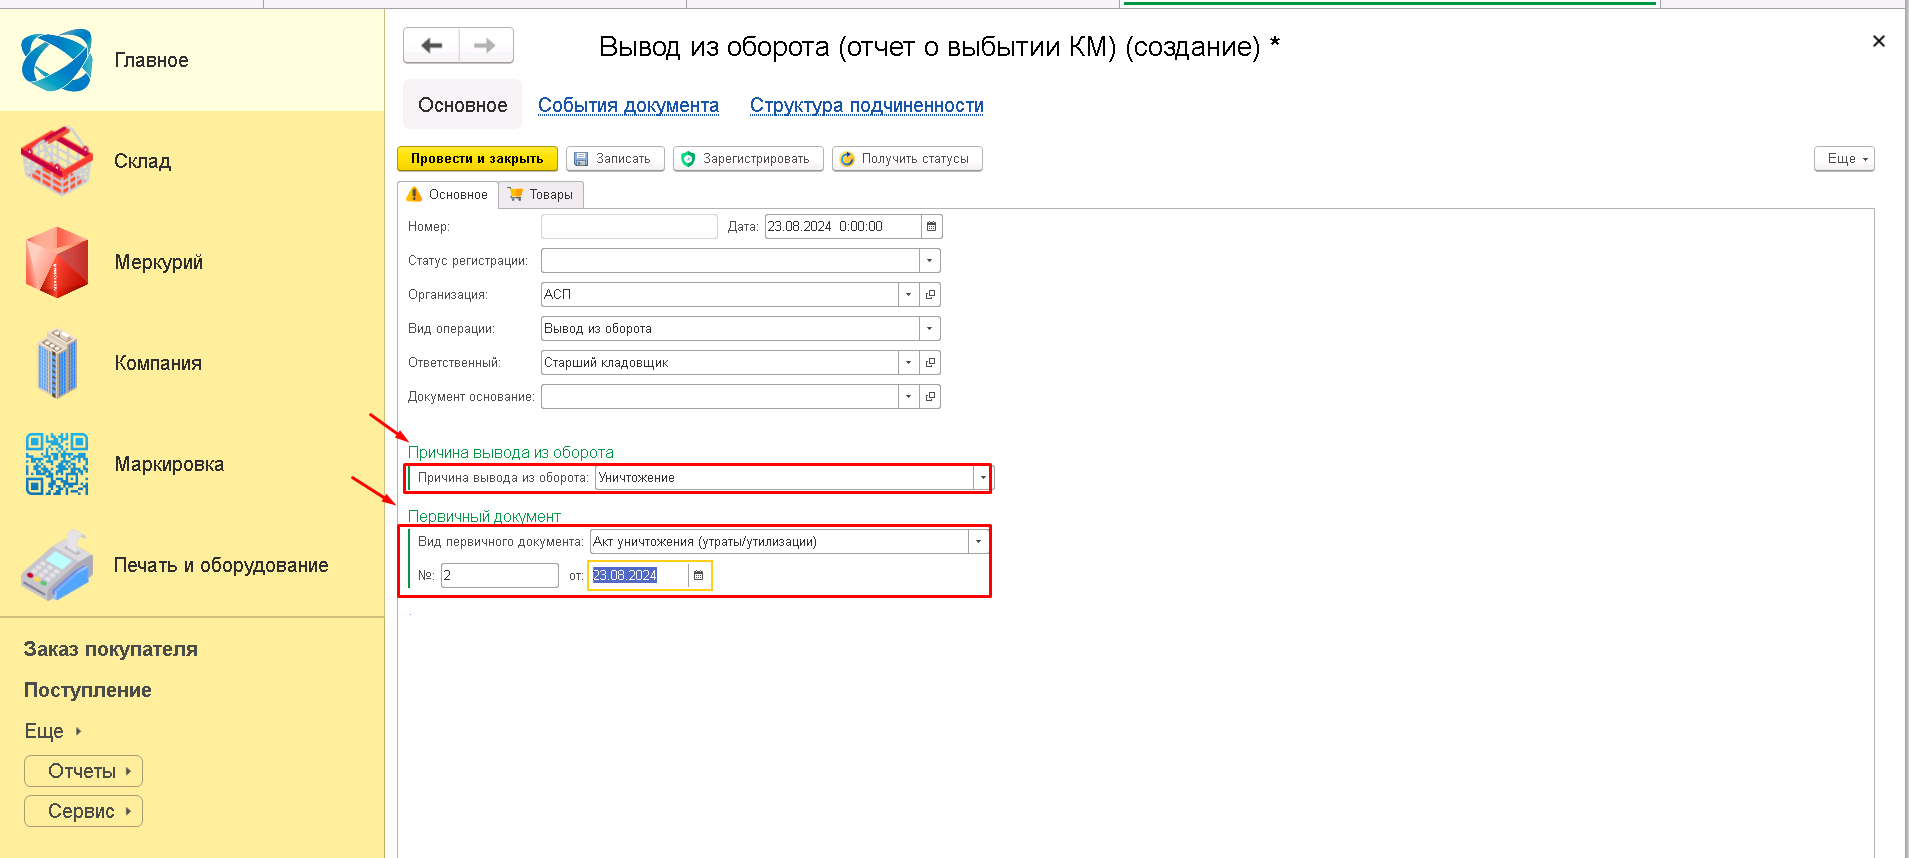Click the empty Статус регистрации field
Screen dimensions: 1909x858
(x=730, y=261)
